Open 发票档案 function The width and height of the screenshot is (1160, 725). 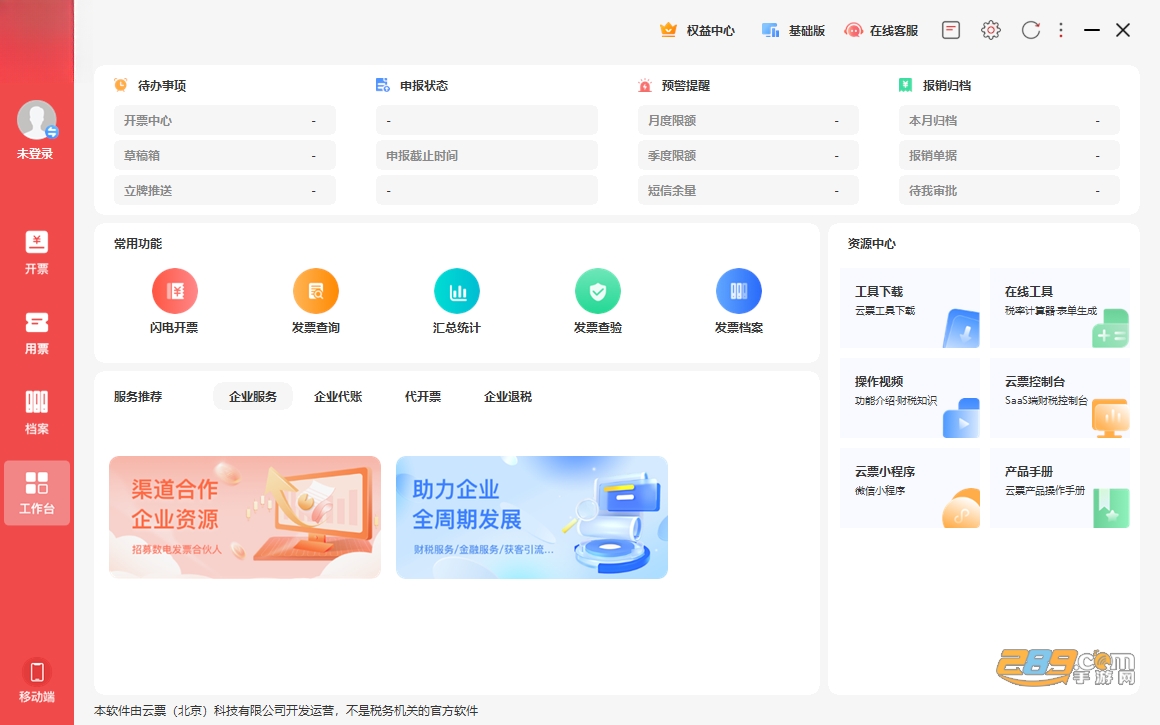(x=738, y=301)
